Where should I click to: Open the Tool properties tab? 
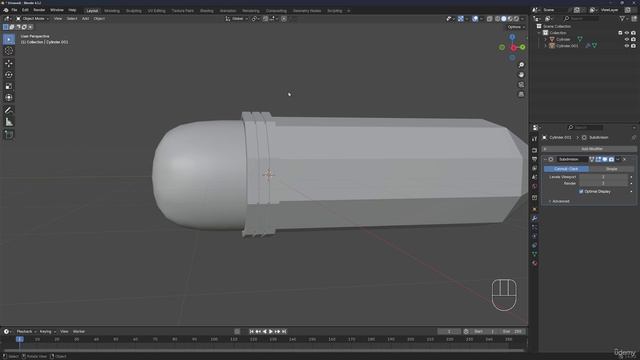534,139
